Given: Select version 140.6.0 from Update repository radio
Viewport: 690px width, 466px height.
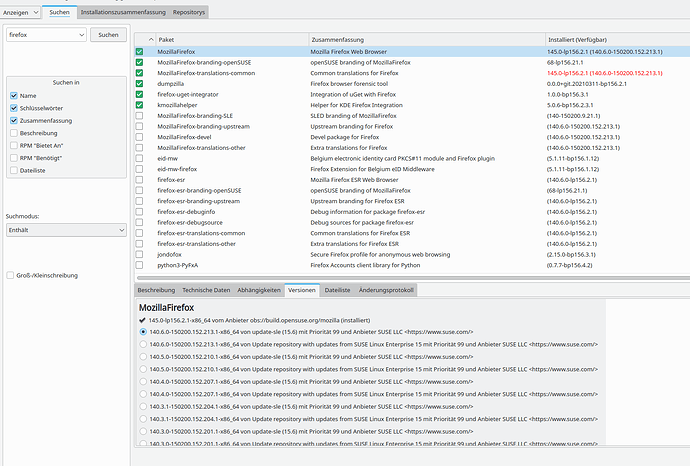Looking at the screenshot, I should [x=144, y=344].
